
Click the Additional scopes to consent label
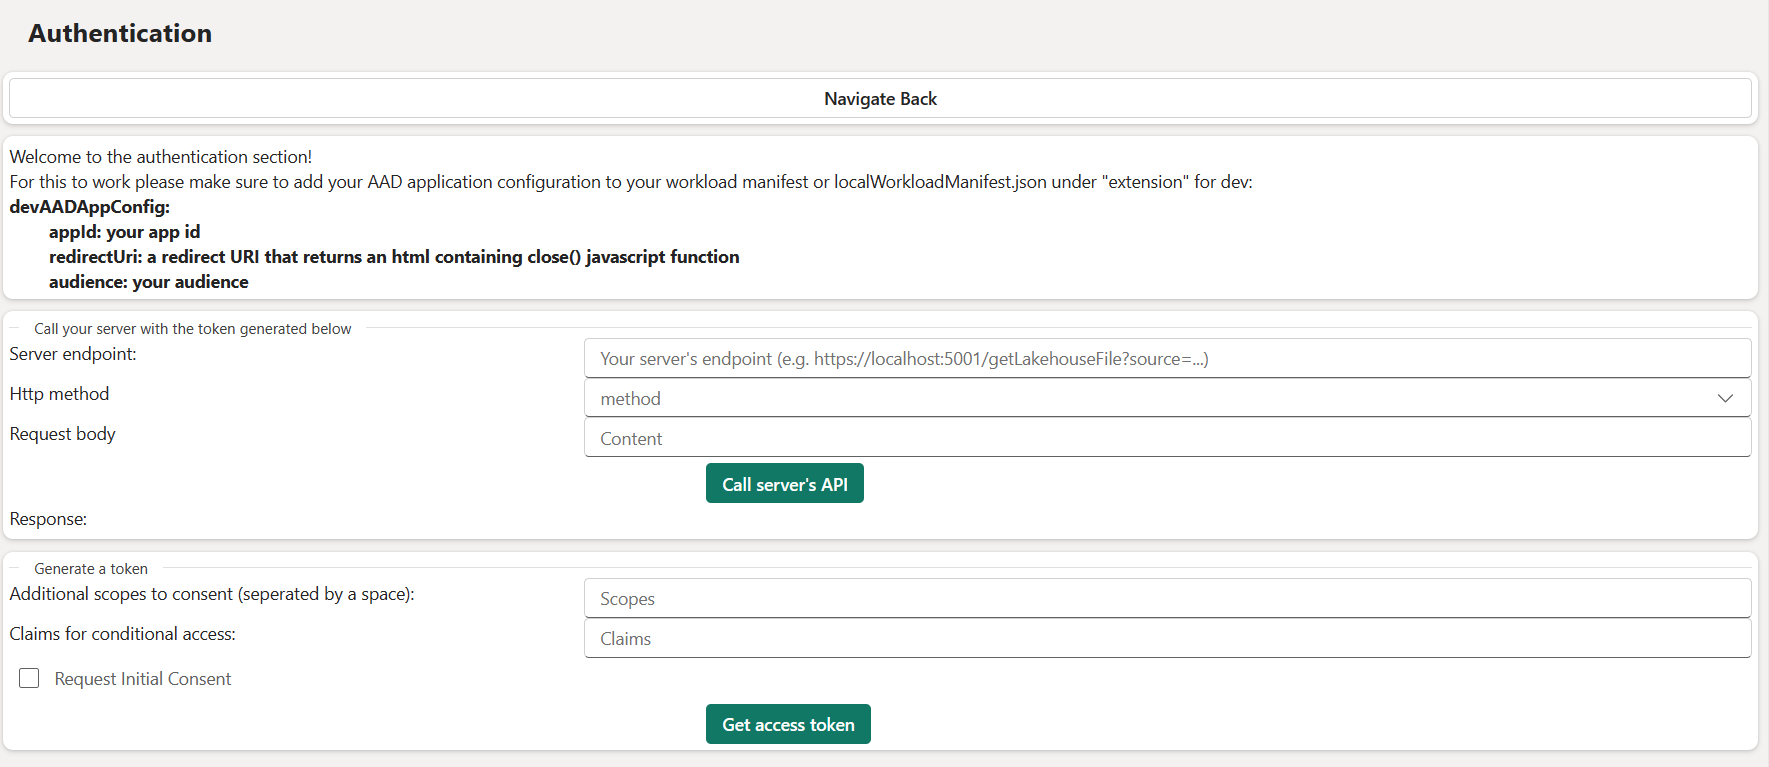pos(212,594)
